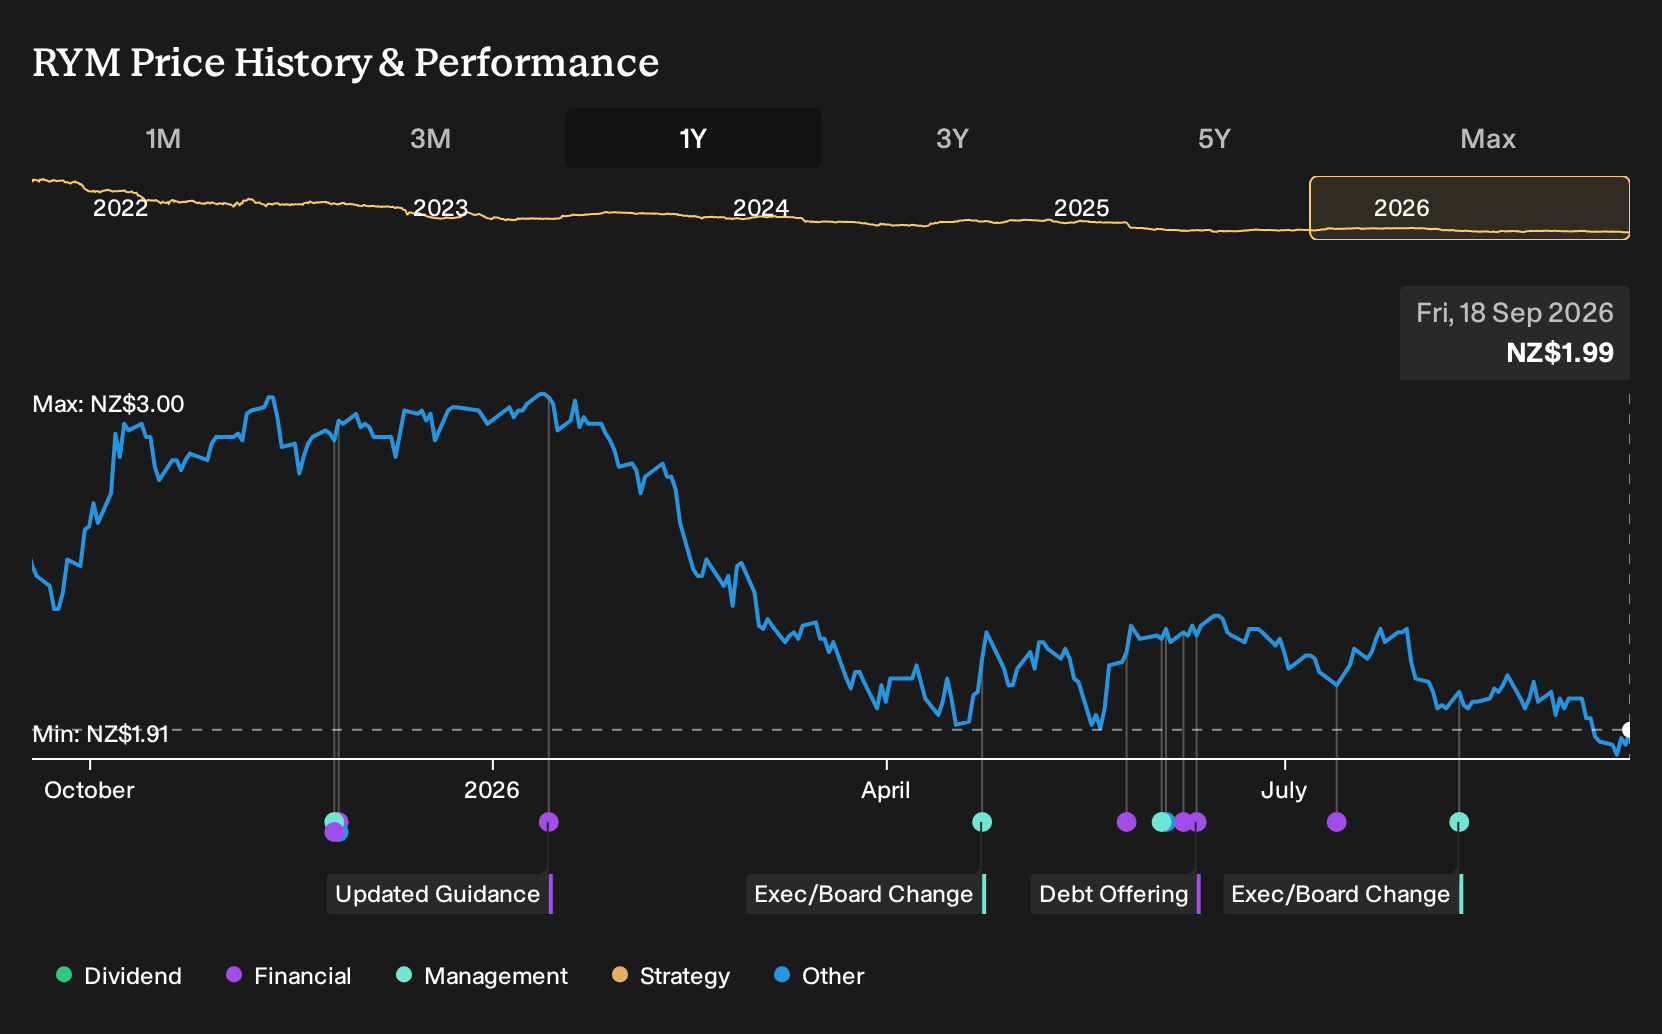1662x1034 pixels.
Task: Toggle the Financial legend filter
Action: click(x=289, y=976)
